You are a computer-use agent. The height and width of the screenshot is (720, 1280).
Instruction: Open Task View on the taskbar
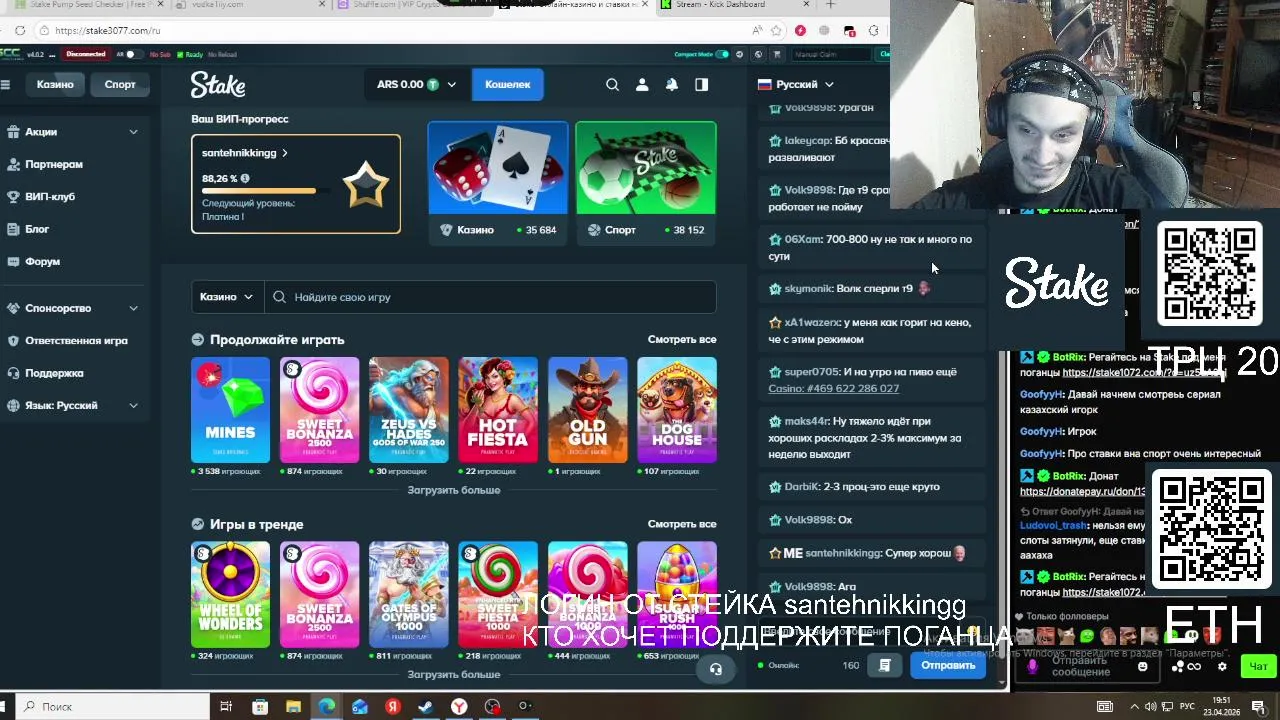click(226, 706)
